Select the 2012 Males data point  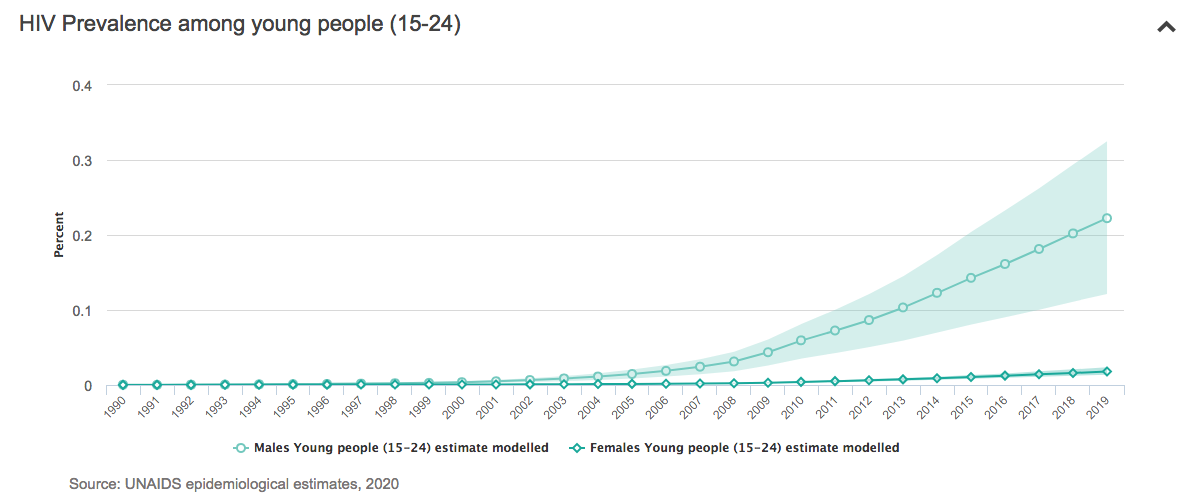pos(869,320)
